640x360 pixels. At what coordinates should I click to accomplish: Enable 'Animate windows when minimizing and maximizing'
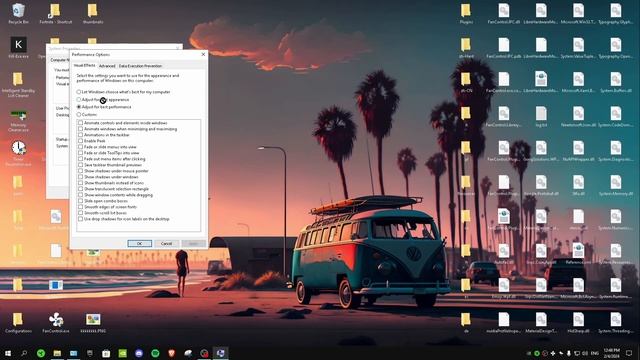click(x=80, y=129)
